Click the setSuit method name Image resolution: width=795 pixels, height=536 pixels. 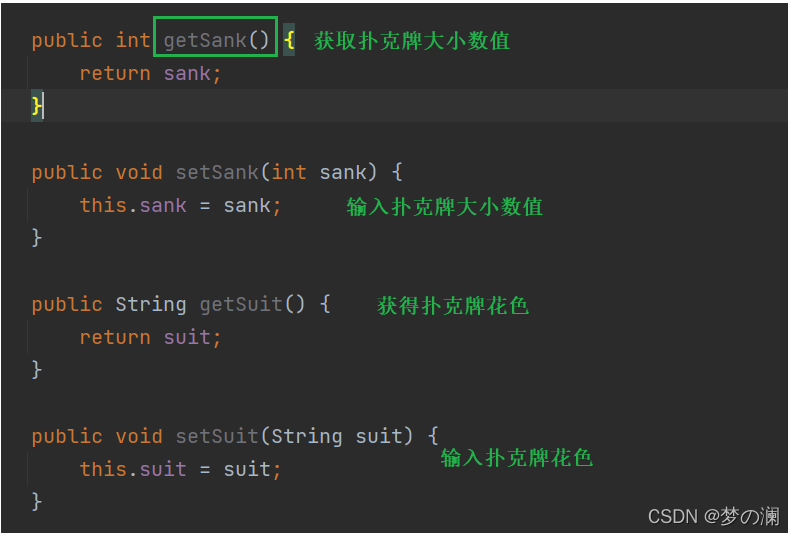tap(218, 436)
